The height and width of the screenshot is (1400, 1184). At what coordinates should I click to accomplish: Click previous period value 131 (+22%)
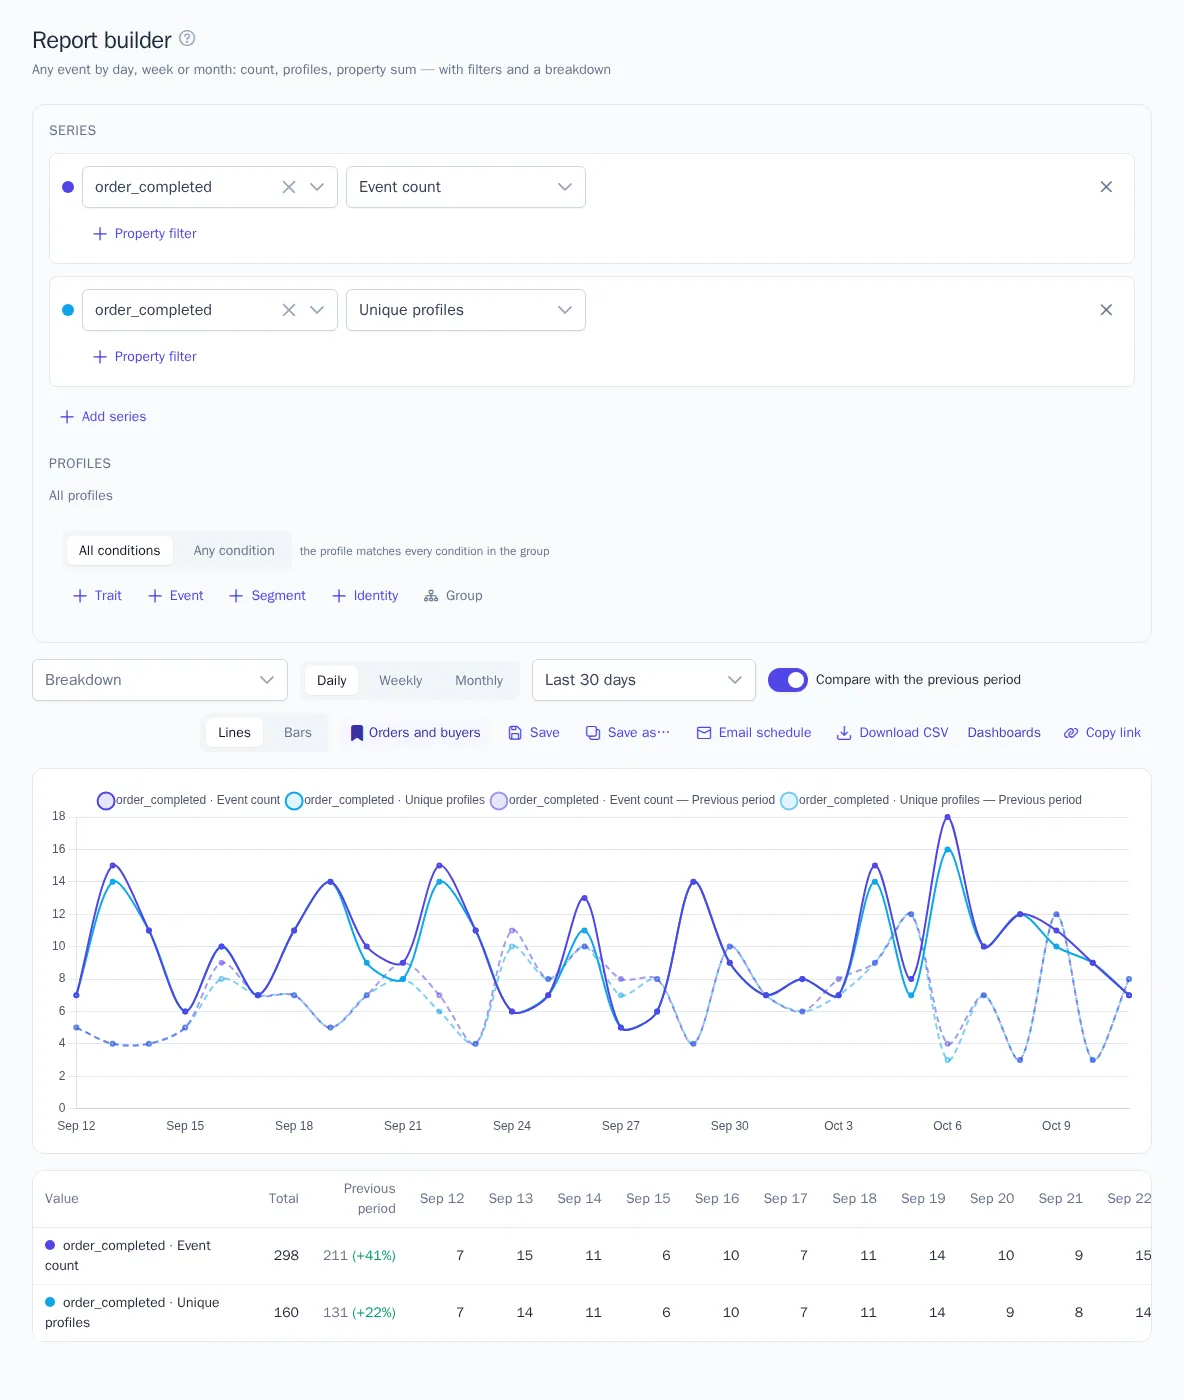pyautogui.click(x=359, y=1313)
